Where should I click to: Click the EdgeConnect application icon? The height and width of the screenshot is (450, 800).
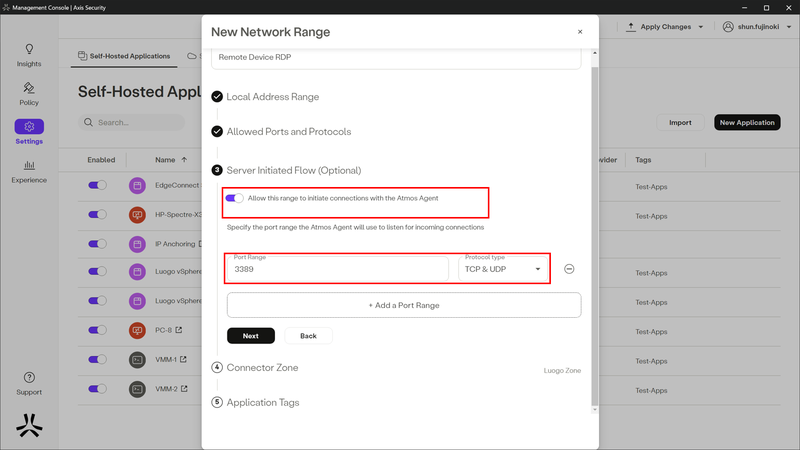pyautogui.click(x=137, y=186)
